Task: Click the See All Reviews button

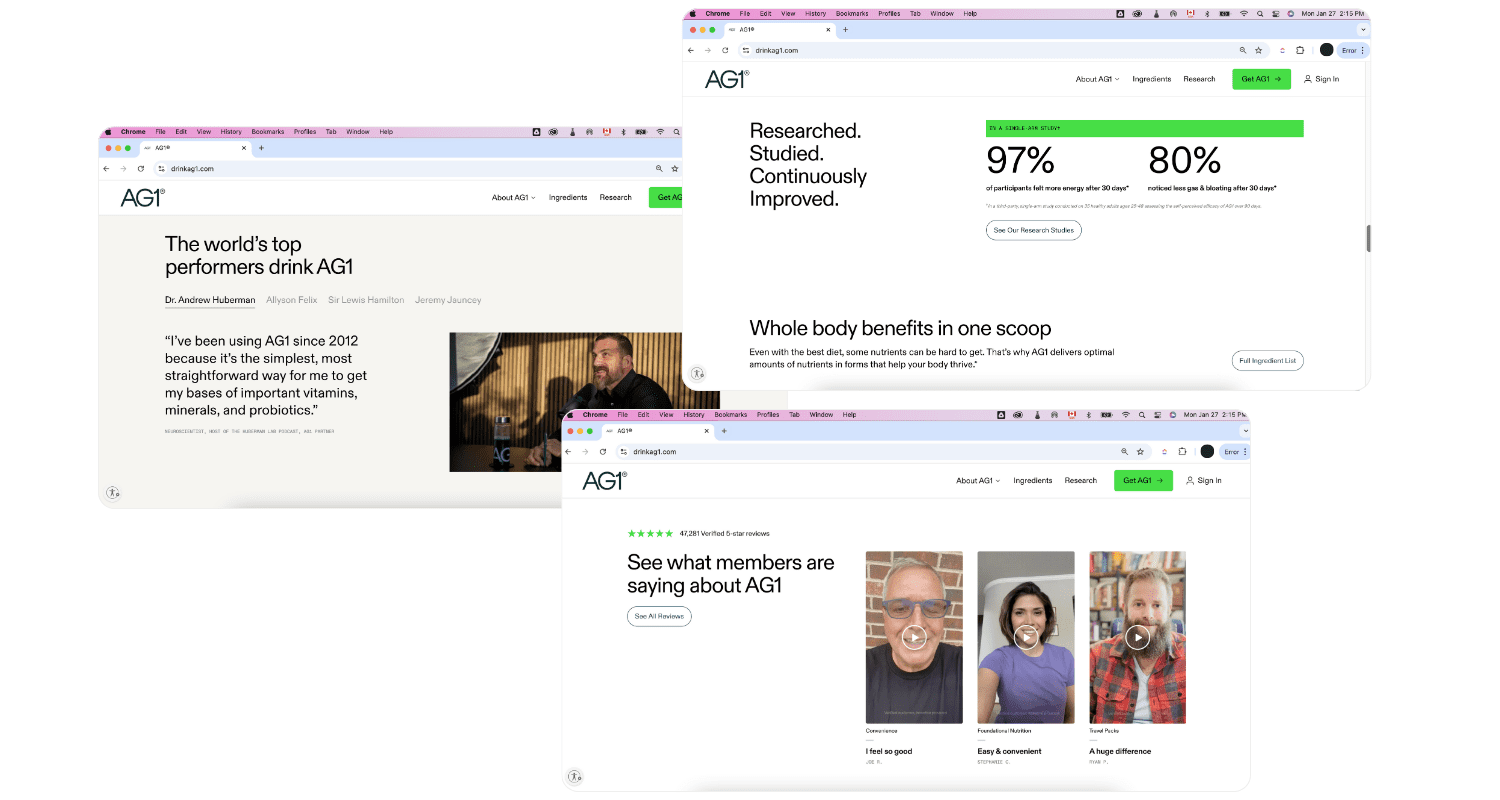Action: (659, 616)
